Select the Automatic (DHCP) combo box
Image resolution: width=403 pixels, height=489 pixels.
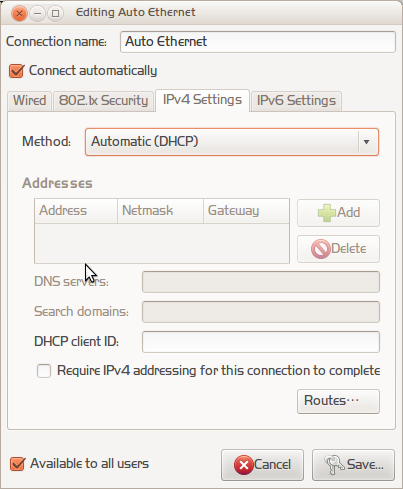point(232,142)
